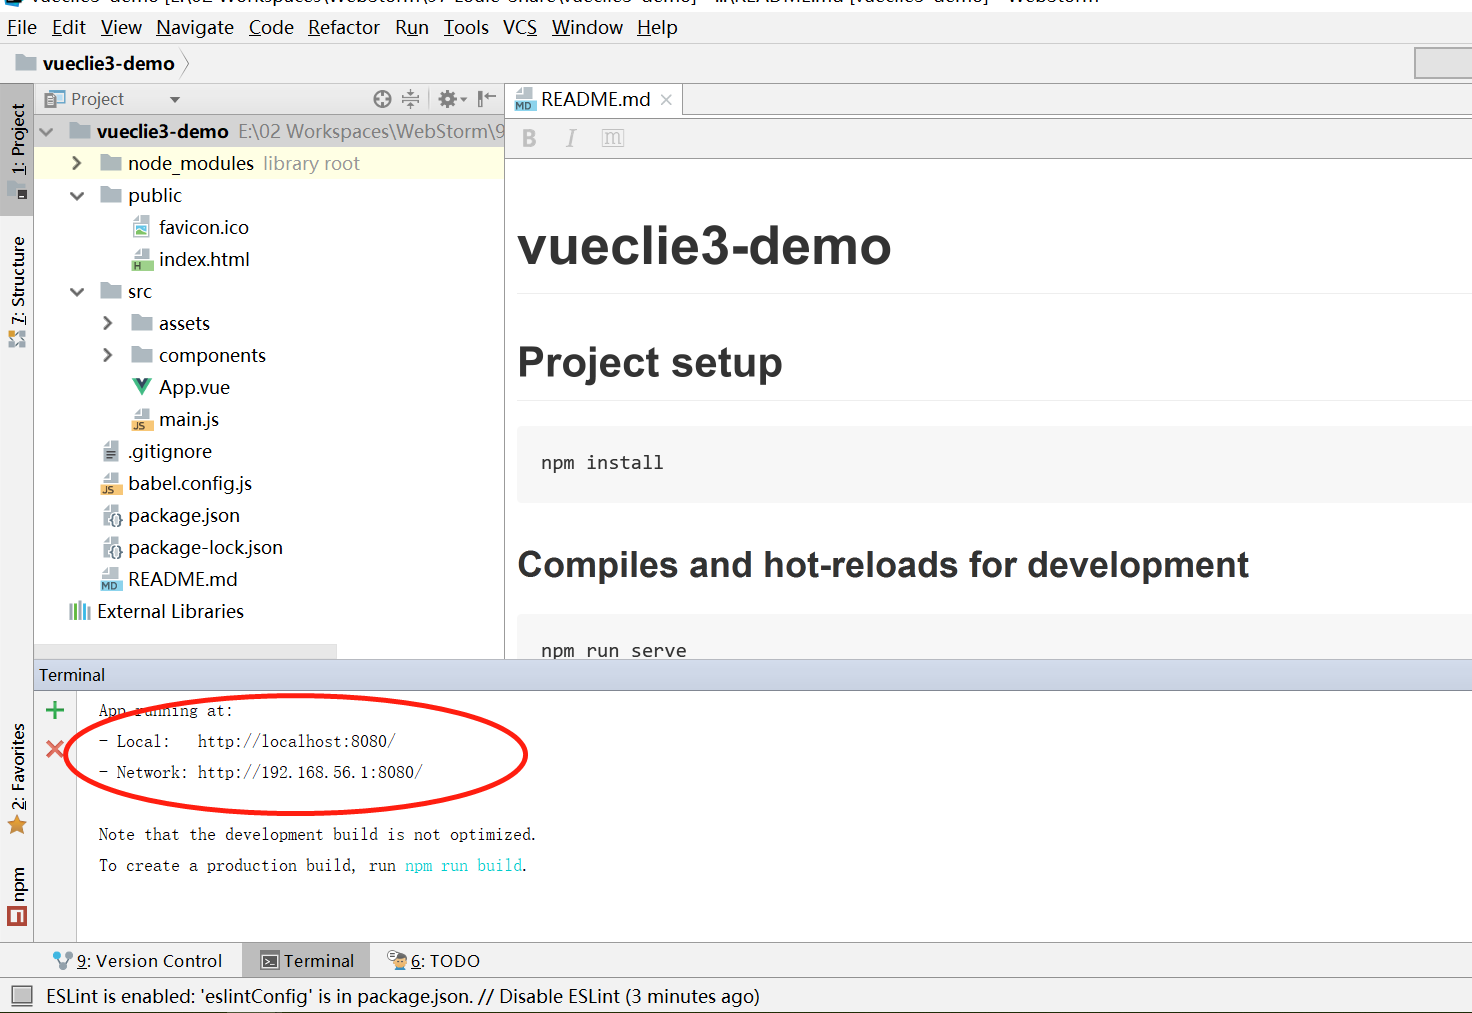Start new terminal session with plus icon
1472x1013 pixels.
[54, 709]
